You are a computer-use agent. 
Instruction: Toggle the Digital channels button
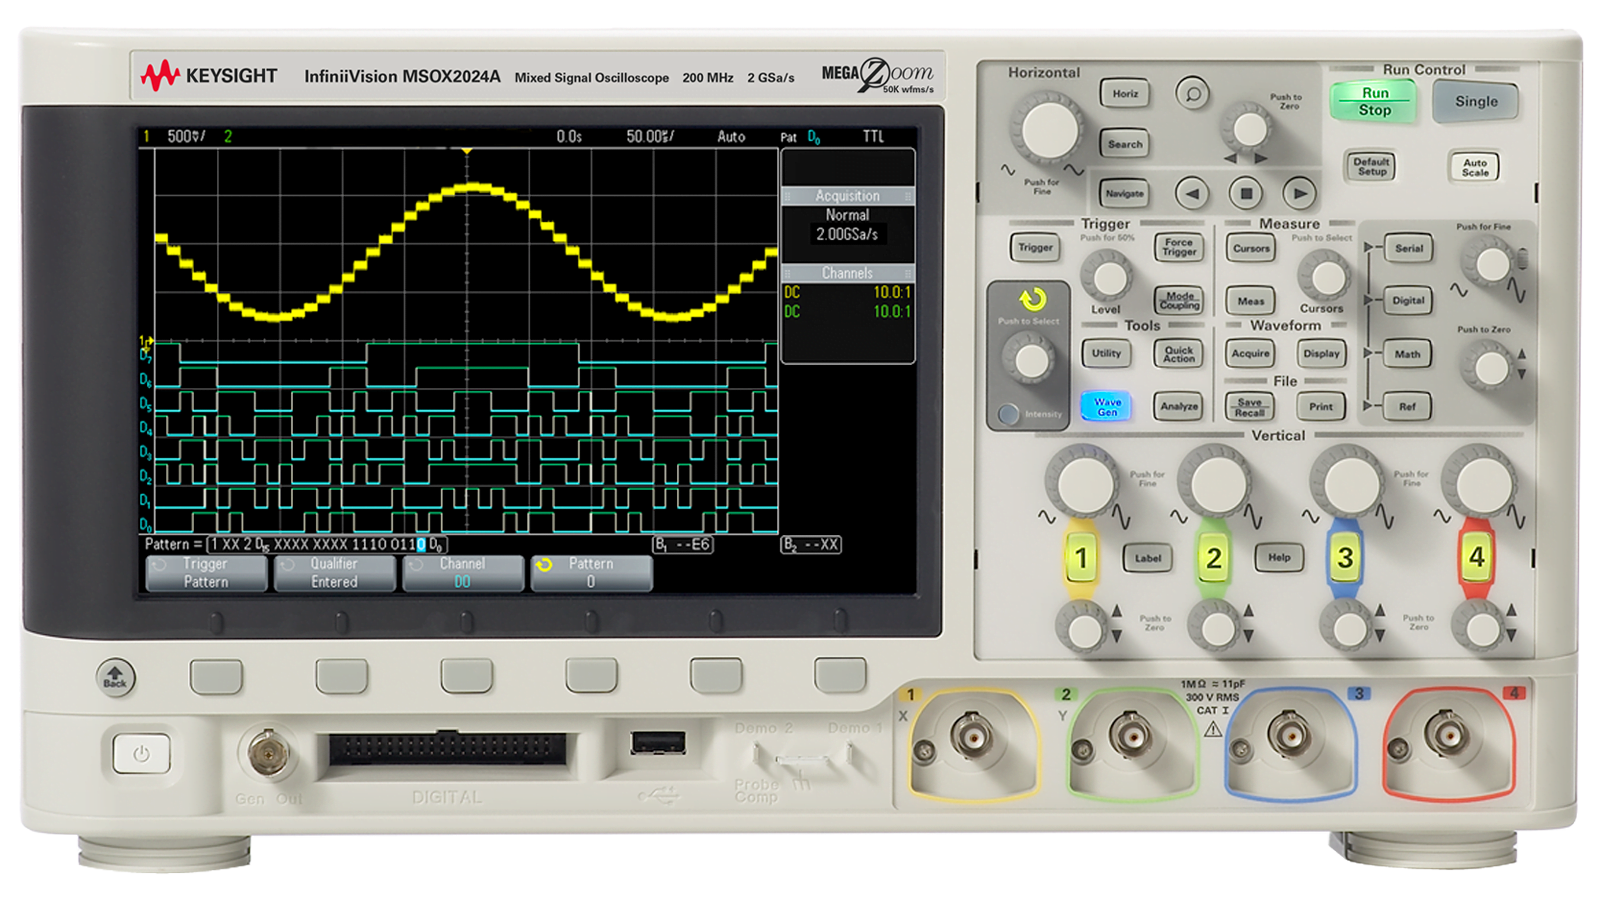1408,300
